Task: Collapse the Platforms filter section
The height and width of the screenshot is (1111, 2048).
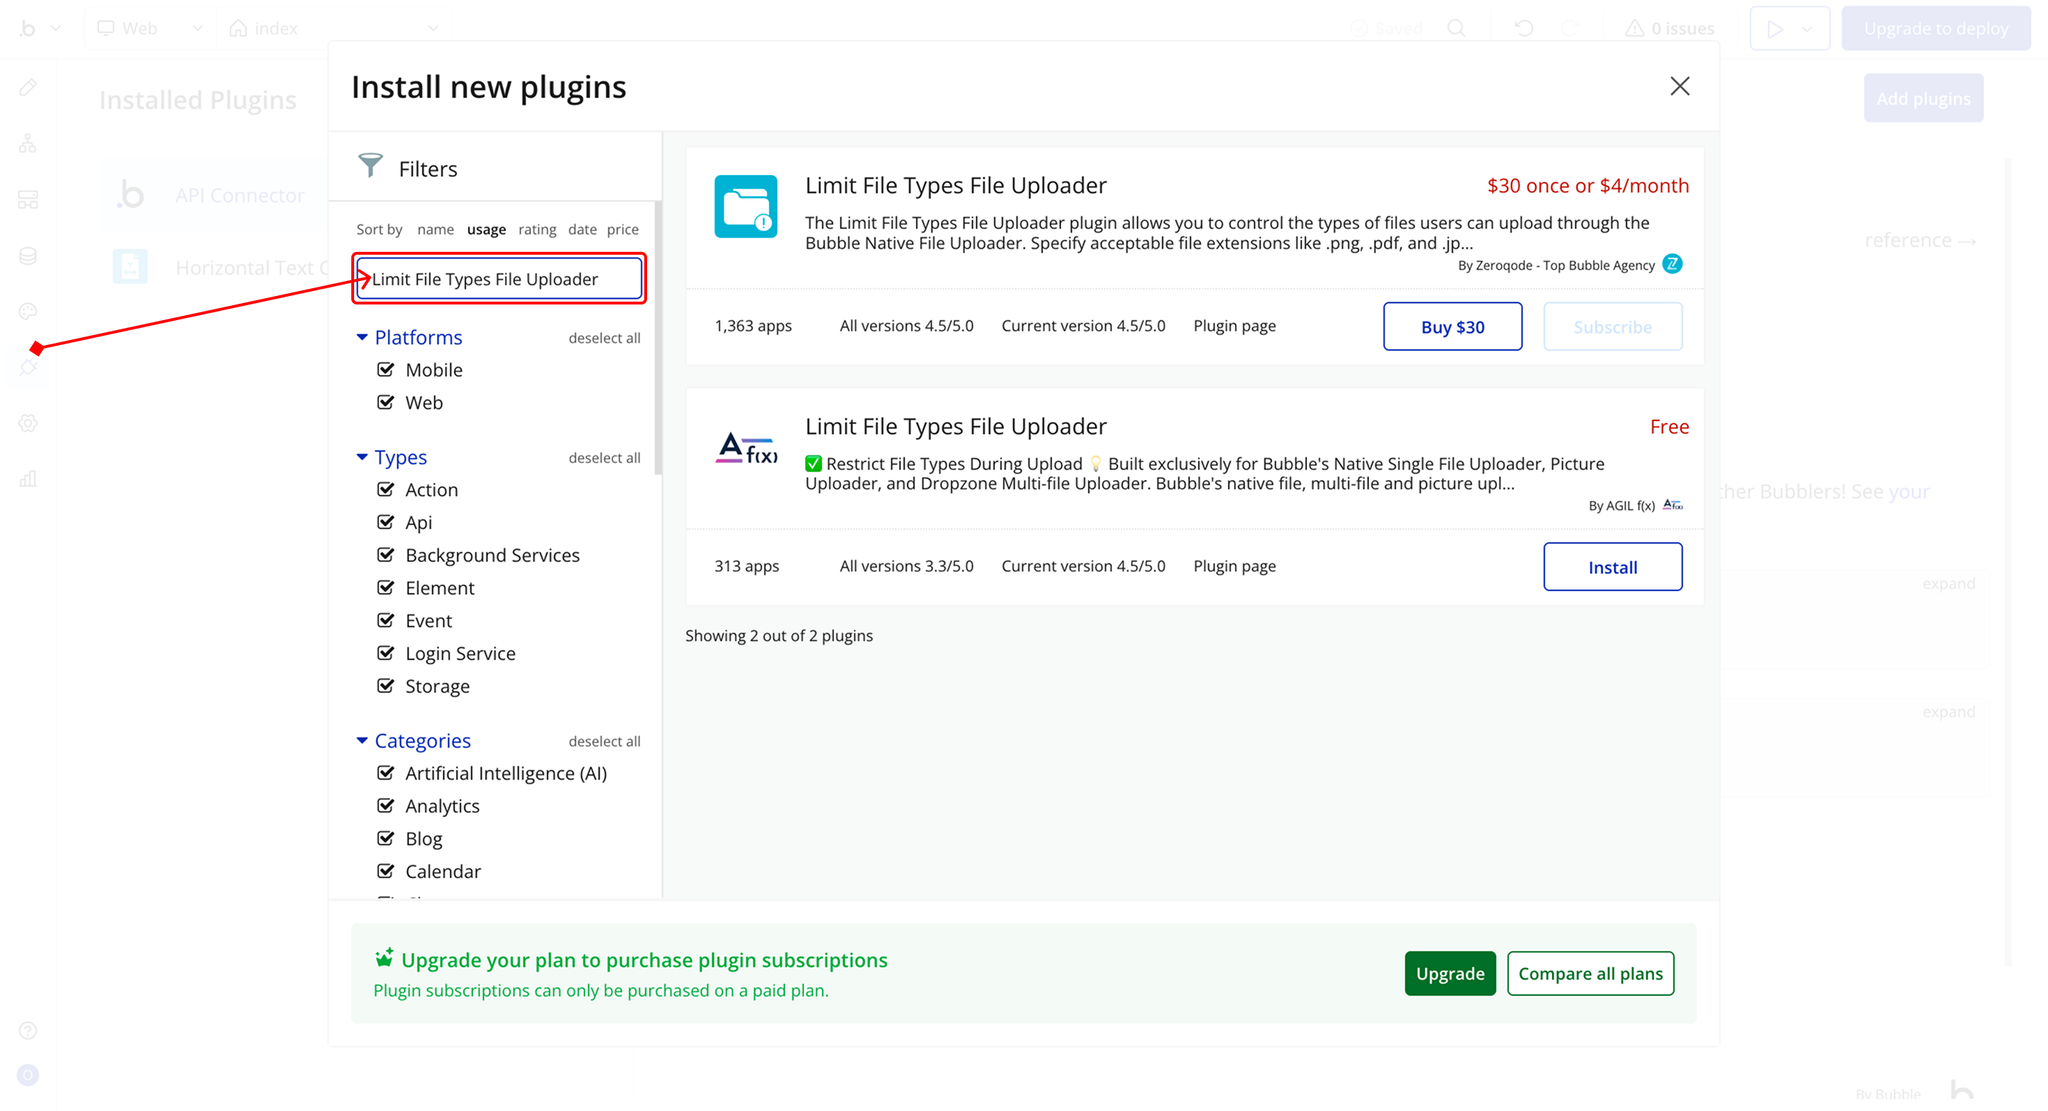Action: pyautogui.click(x=362, y=338)
